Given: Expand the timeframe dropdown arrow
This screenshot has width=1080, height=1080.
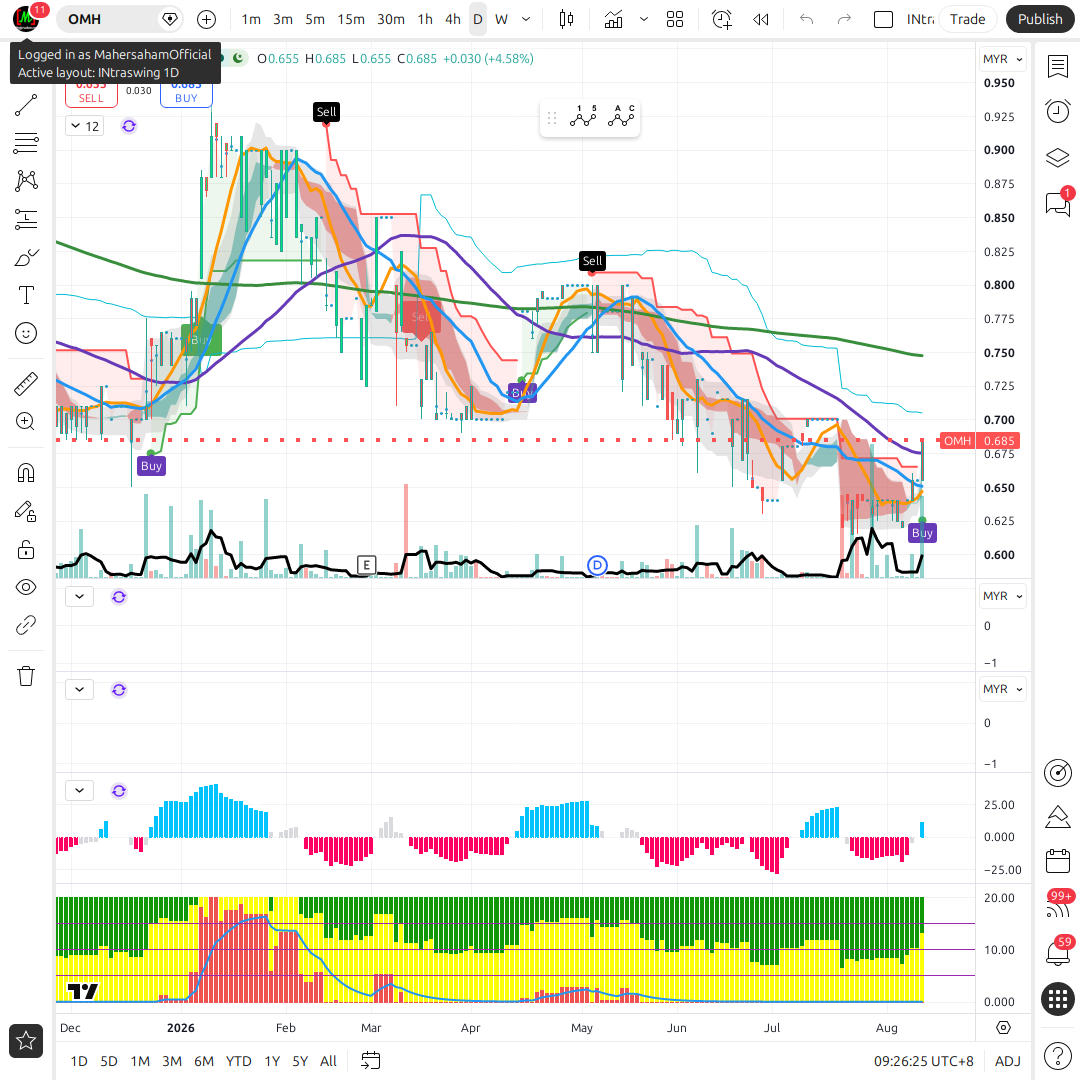Looking at the screenshot, I should tap(526, 19).
